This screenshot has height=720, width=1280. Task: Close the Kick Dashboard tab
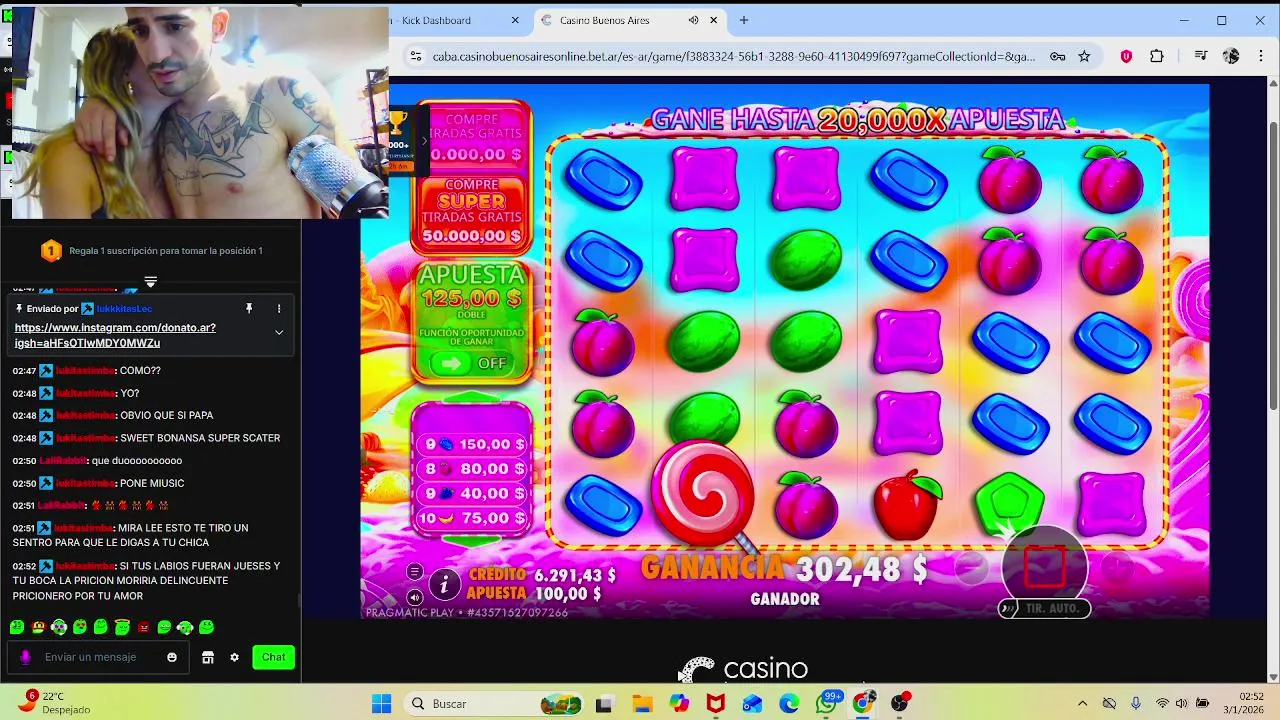coord(515,20)
